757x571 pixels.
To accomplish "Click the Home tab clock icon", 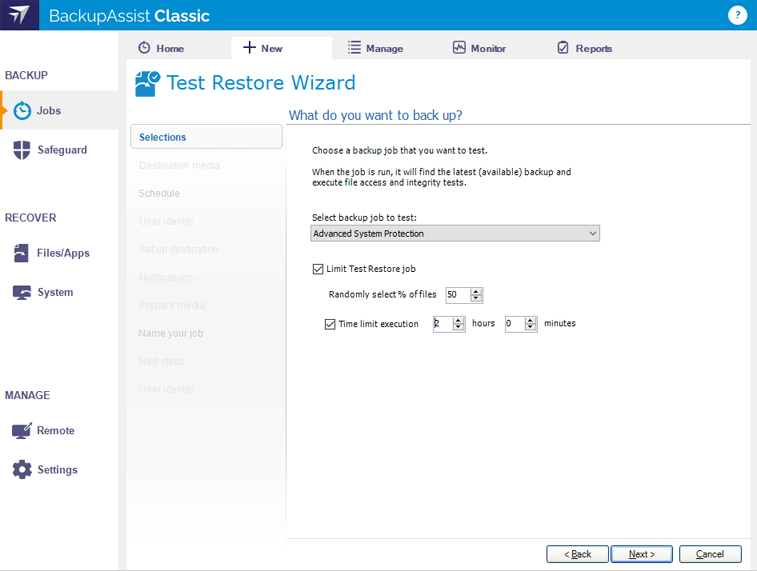I will point(144,48).
